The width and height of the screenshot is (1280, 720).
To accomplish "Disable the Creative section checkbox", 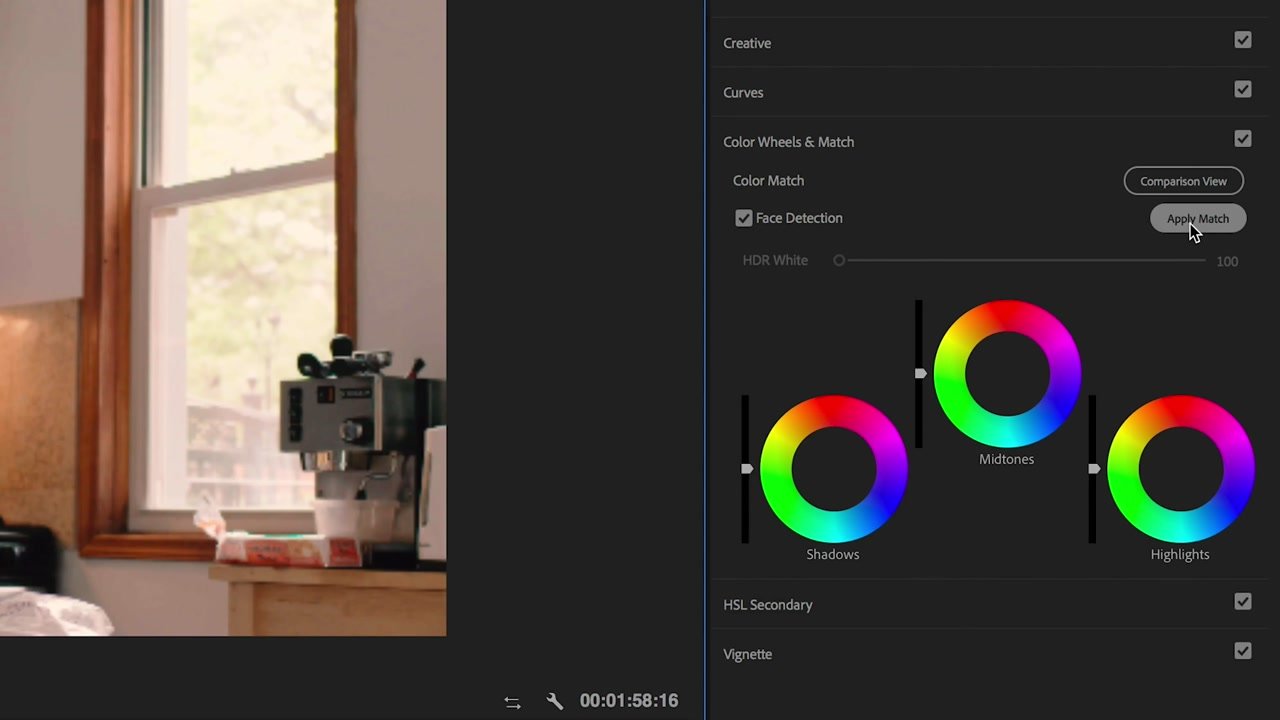I will pos(1243,40).
